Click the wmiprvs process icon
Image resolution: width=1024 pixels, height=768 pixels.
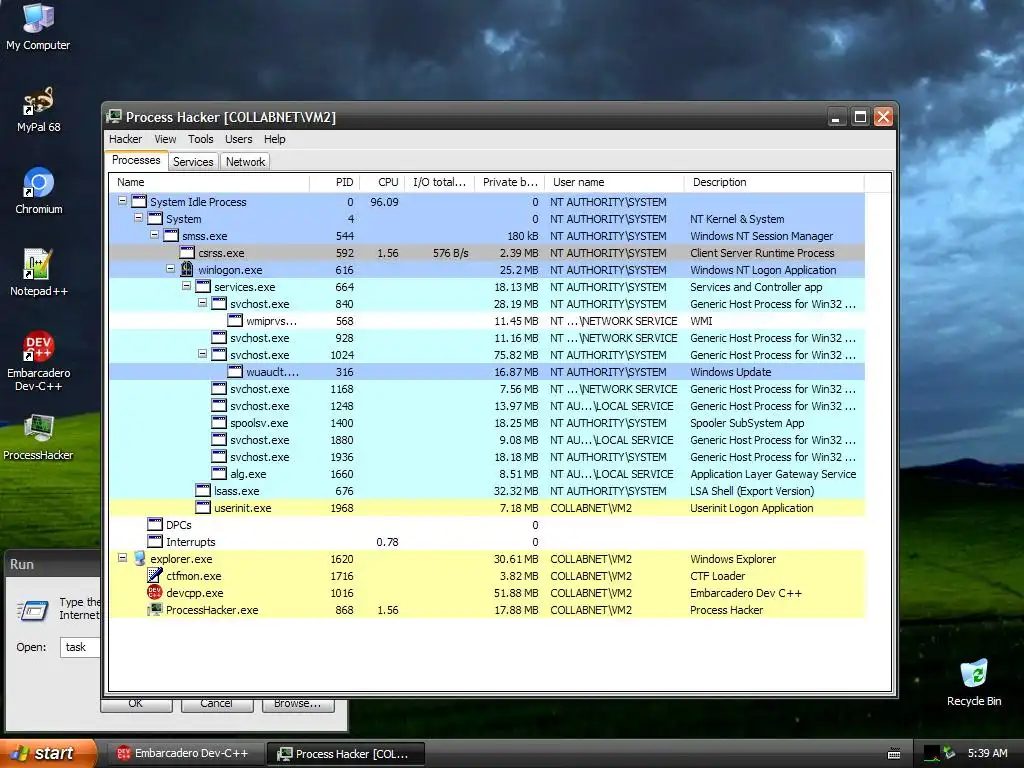pyautogui.click(x=235, y=321)
